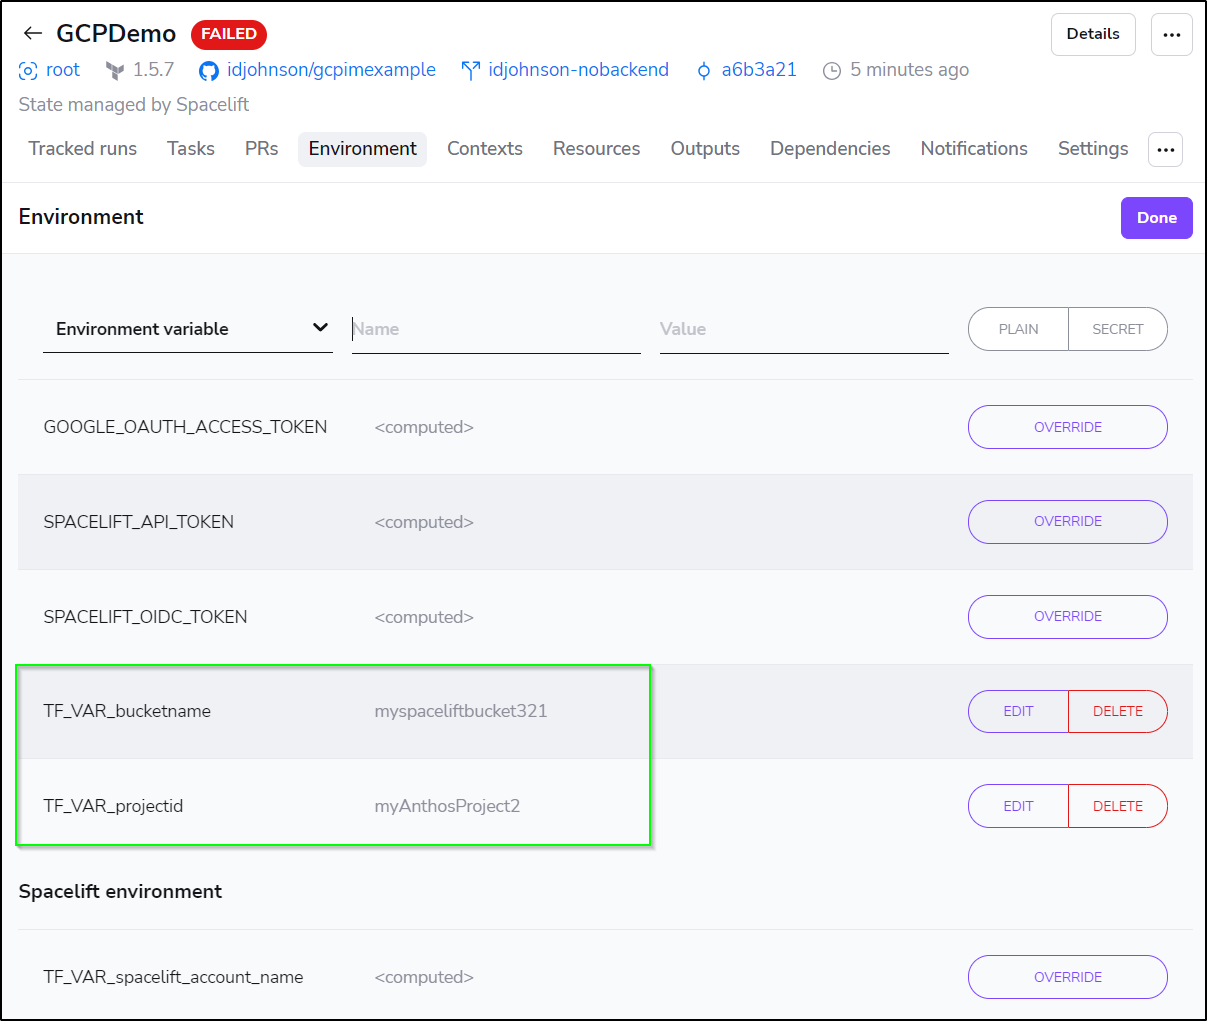The image size is (1207, 1021).
Task: Select the PLAIN variable type toggle
Action: [1018, 329]
